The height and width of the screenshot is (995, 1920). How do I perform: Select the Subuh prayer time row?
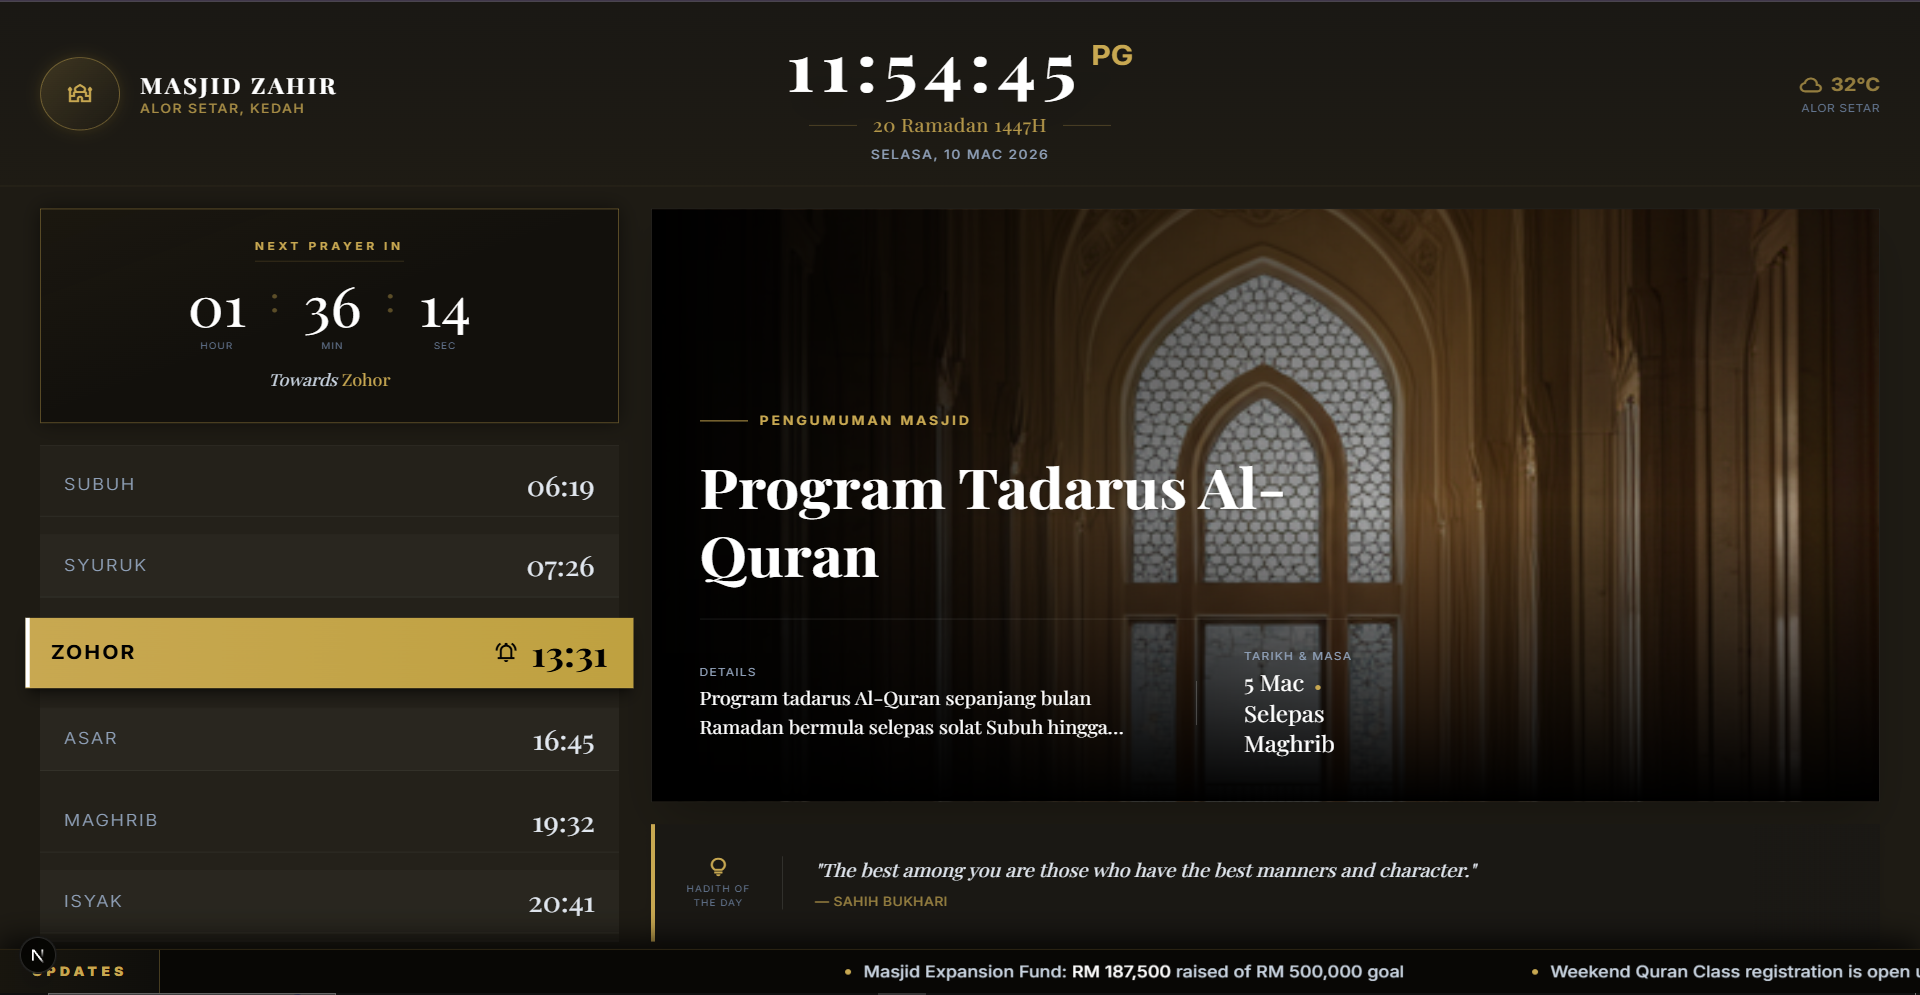click(329, 485)
